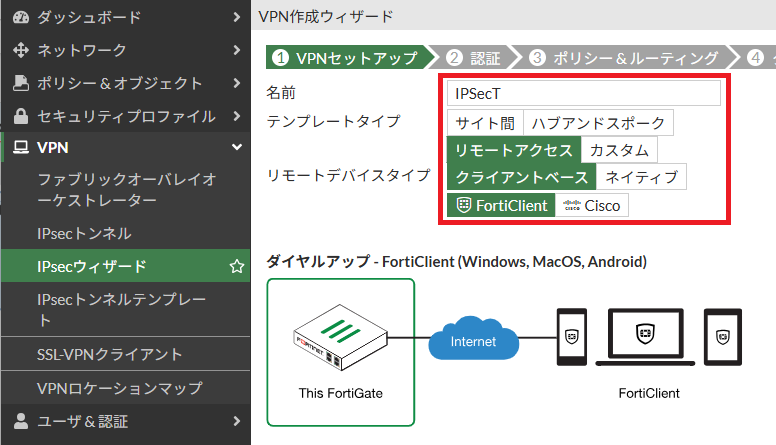Select リモートアクセス template type
This screenshot has width=776, height=445.
(x=514, y=150)
